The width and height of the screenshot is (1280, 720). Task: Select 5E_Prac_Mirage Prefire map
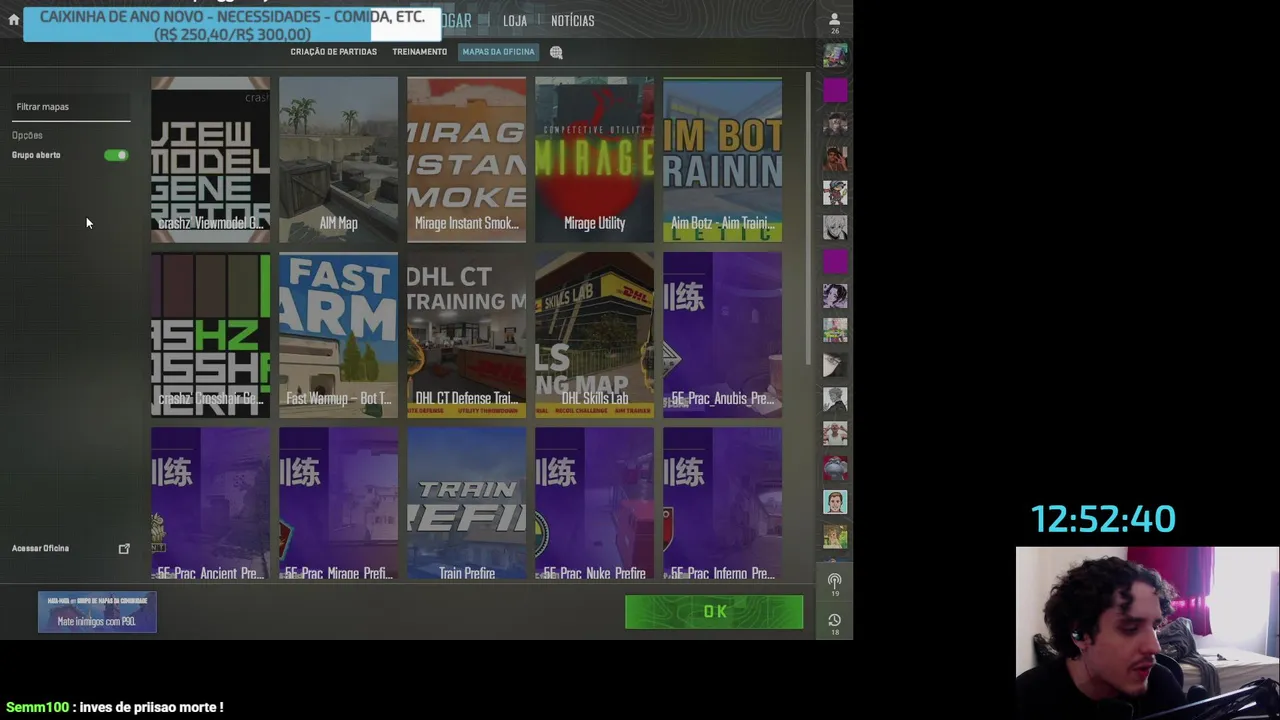coord(338,504)
